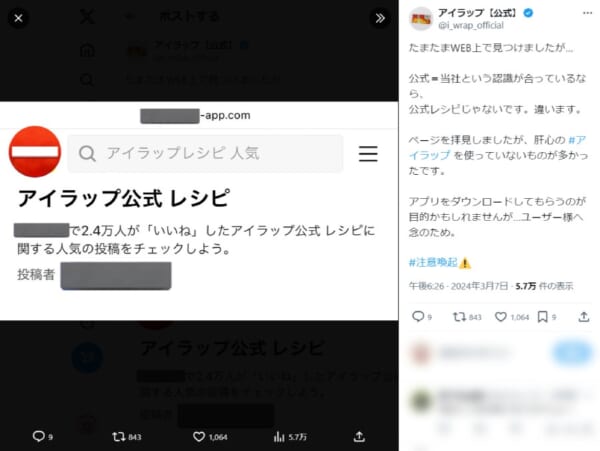This screenshot has width=600, height=451.
Task: View analytics icon showing 5.7万 in bottom bar
Action: [x=279, y=436]
